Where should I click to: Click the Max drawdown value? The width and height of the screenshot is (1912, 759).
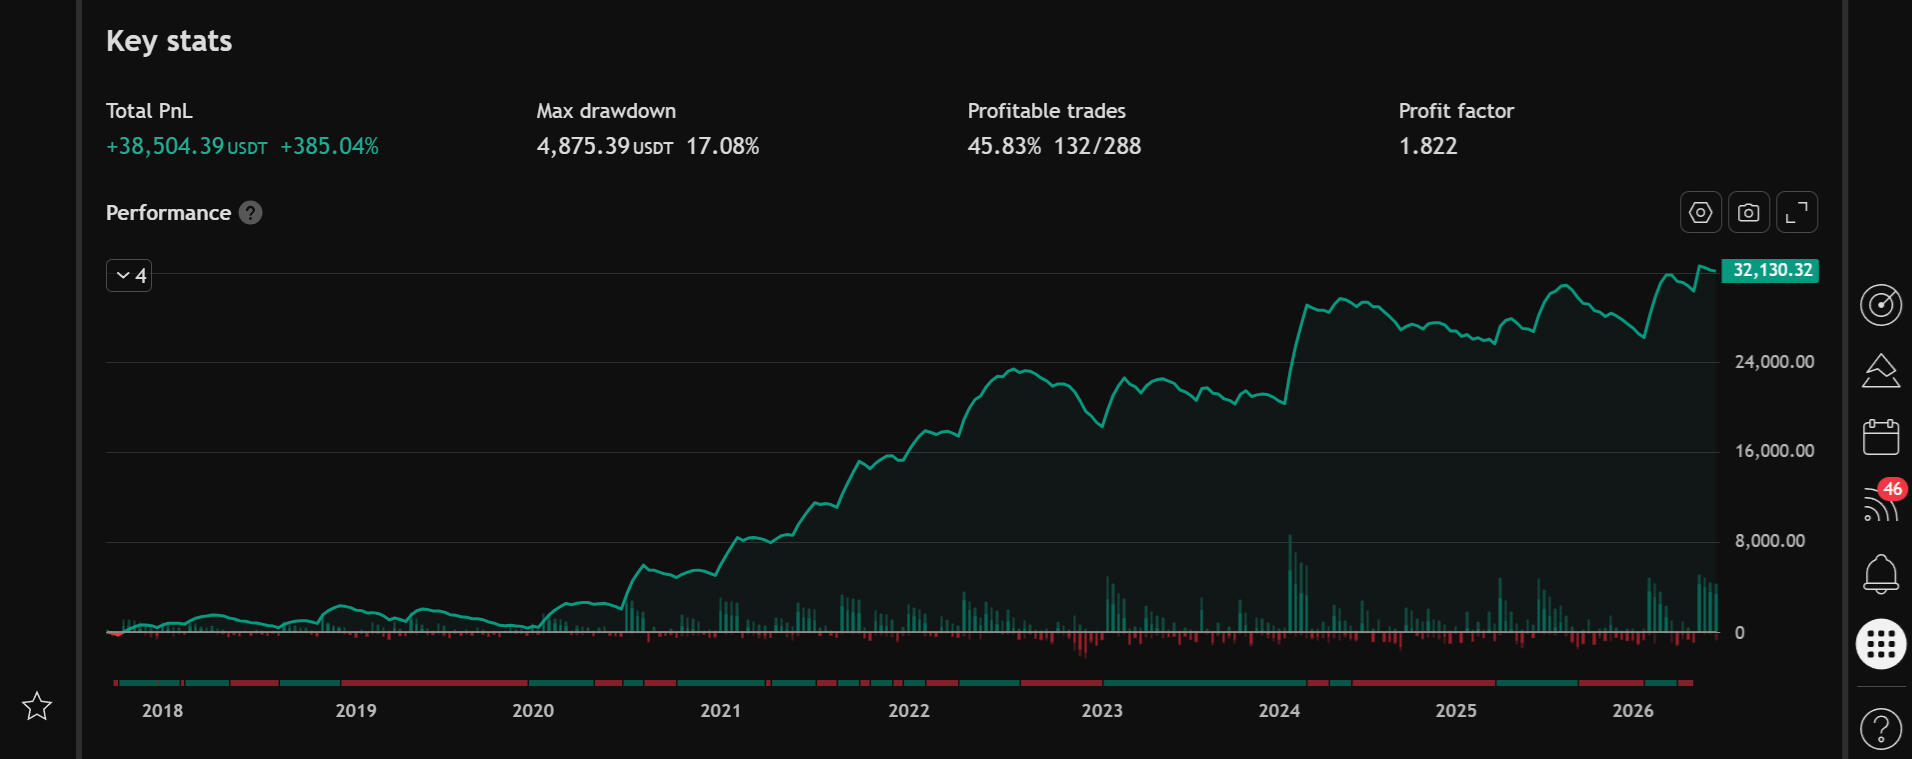648,146
